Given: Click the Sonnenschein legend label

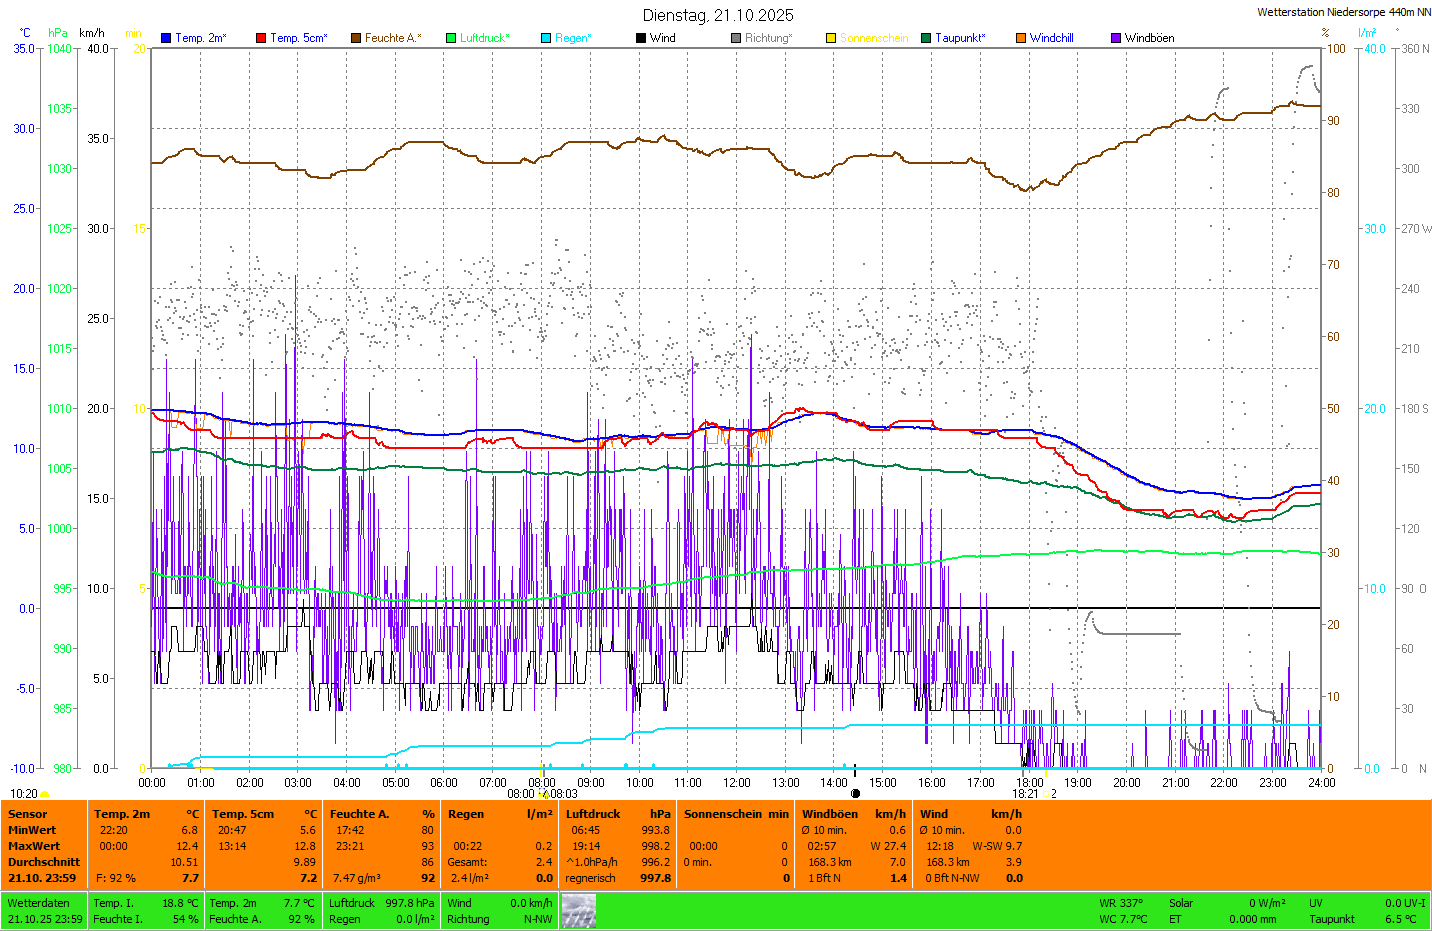Looking at the screenshot, I should [873, 38].
